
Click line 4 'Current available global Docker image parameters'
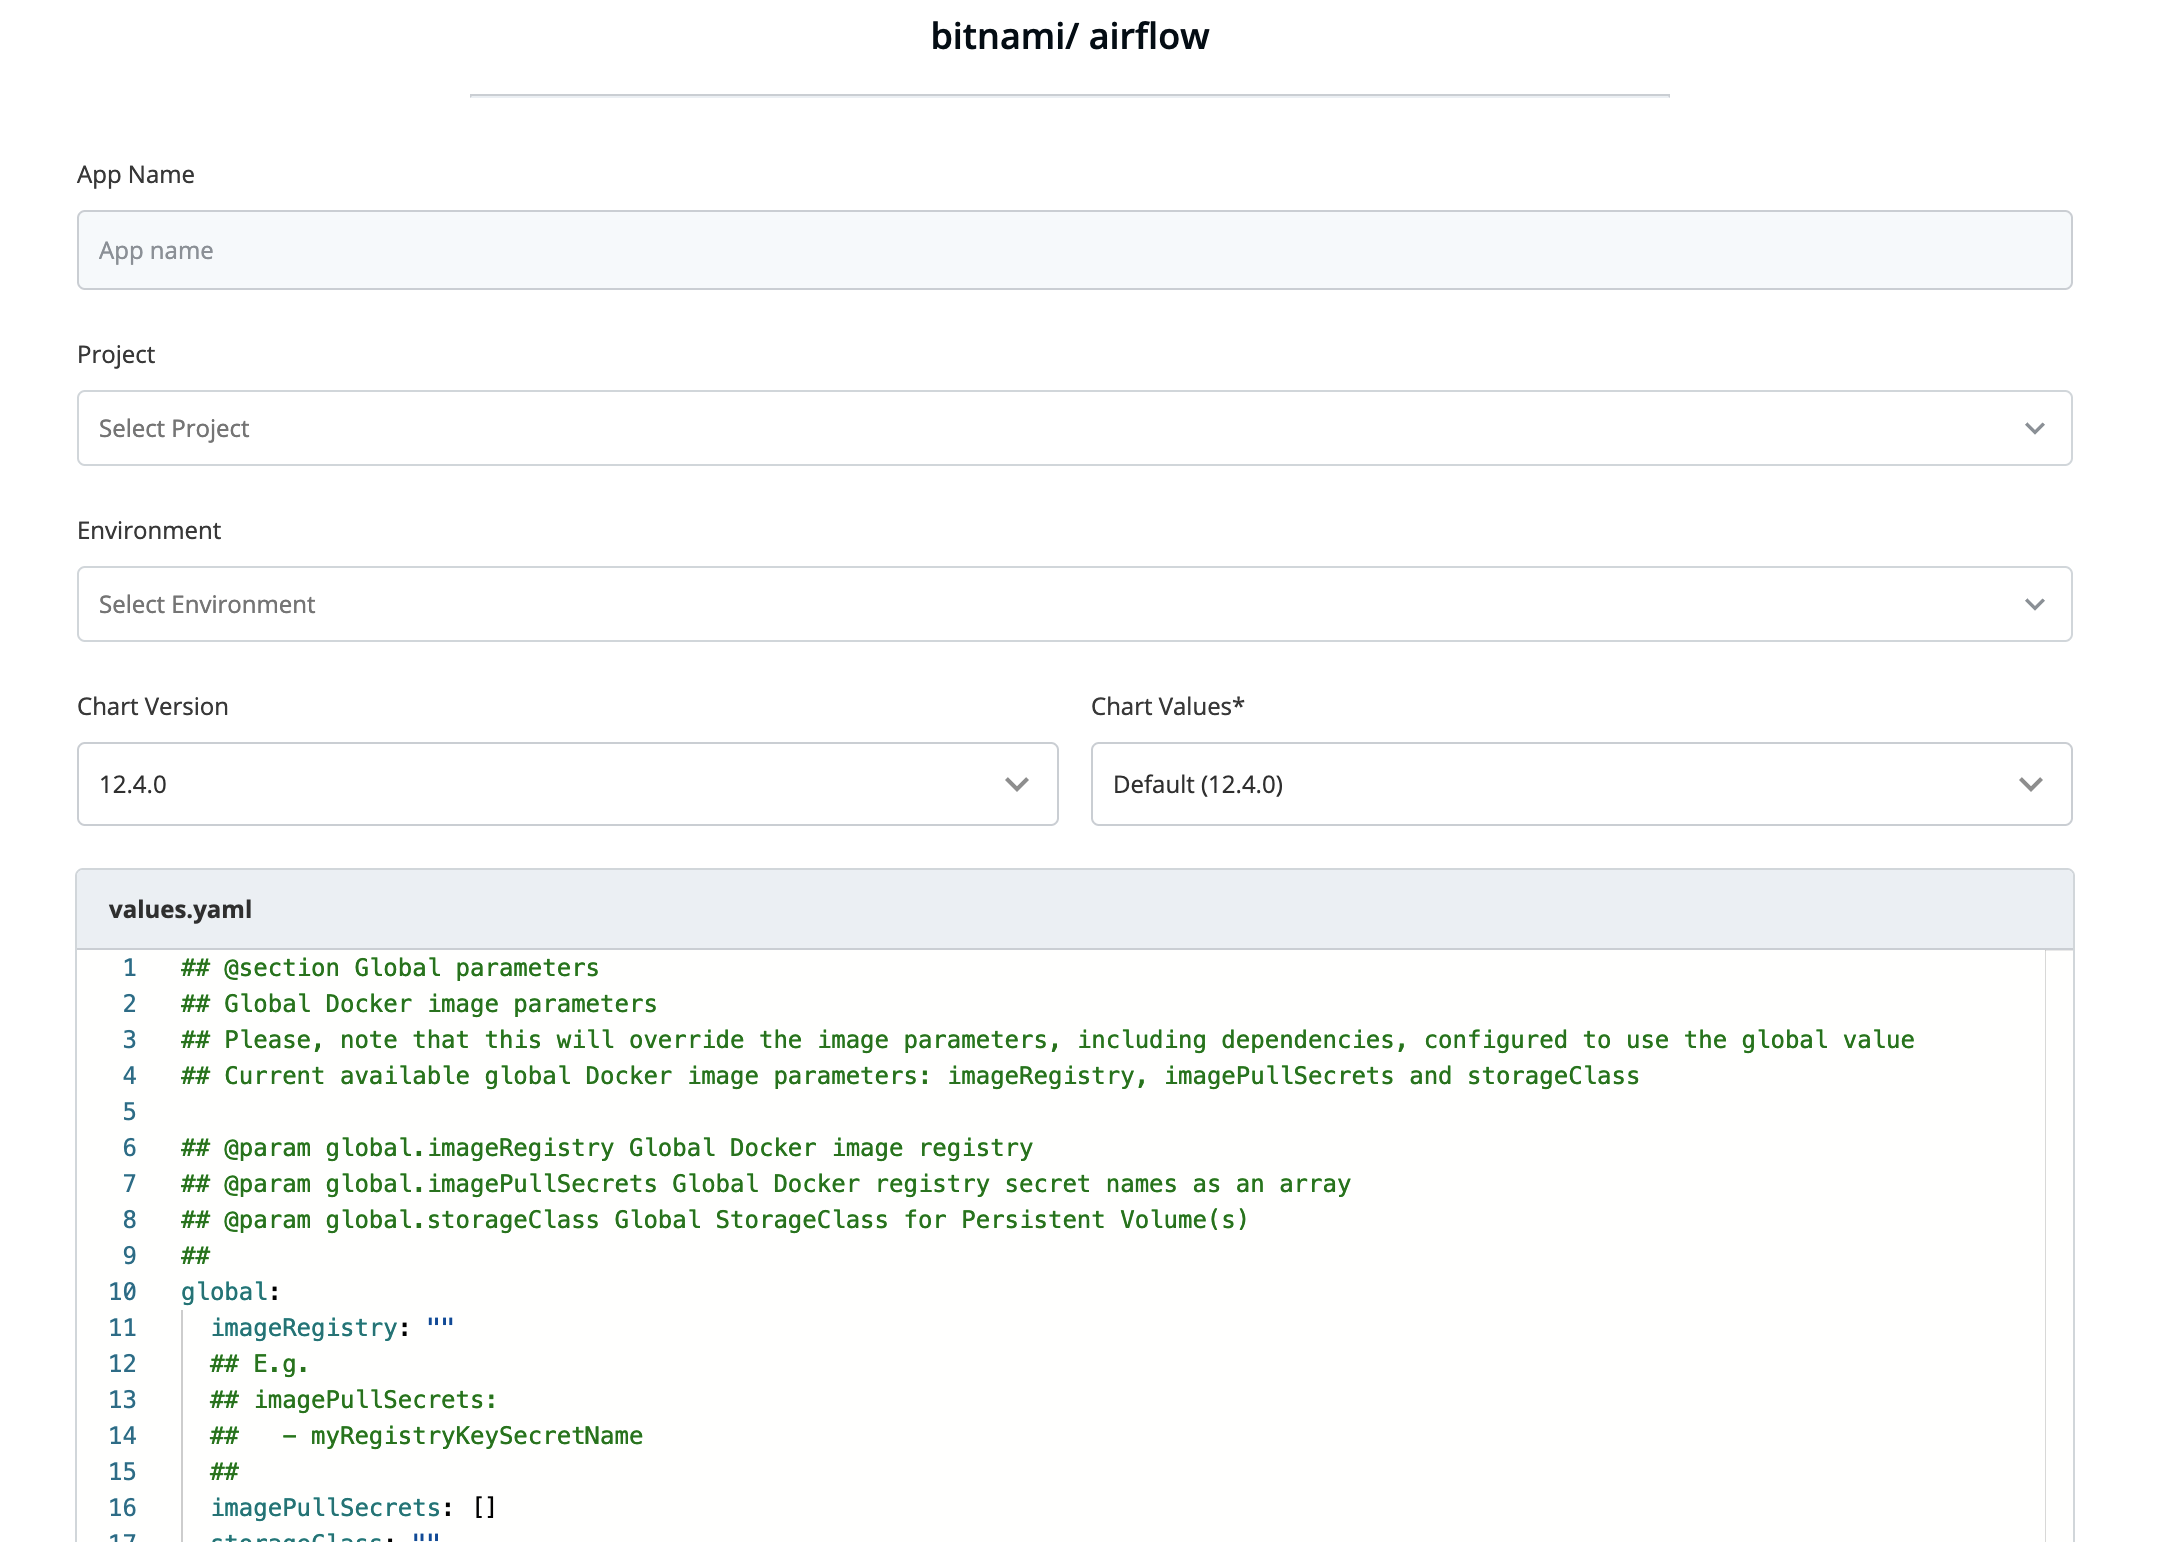click(x=910, y=1075)
